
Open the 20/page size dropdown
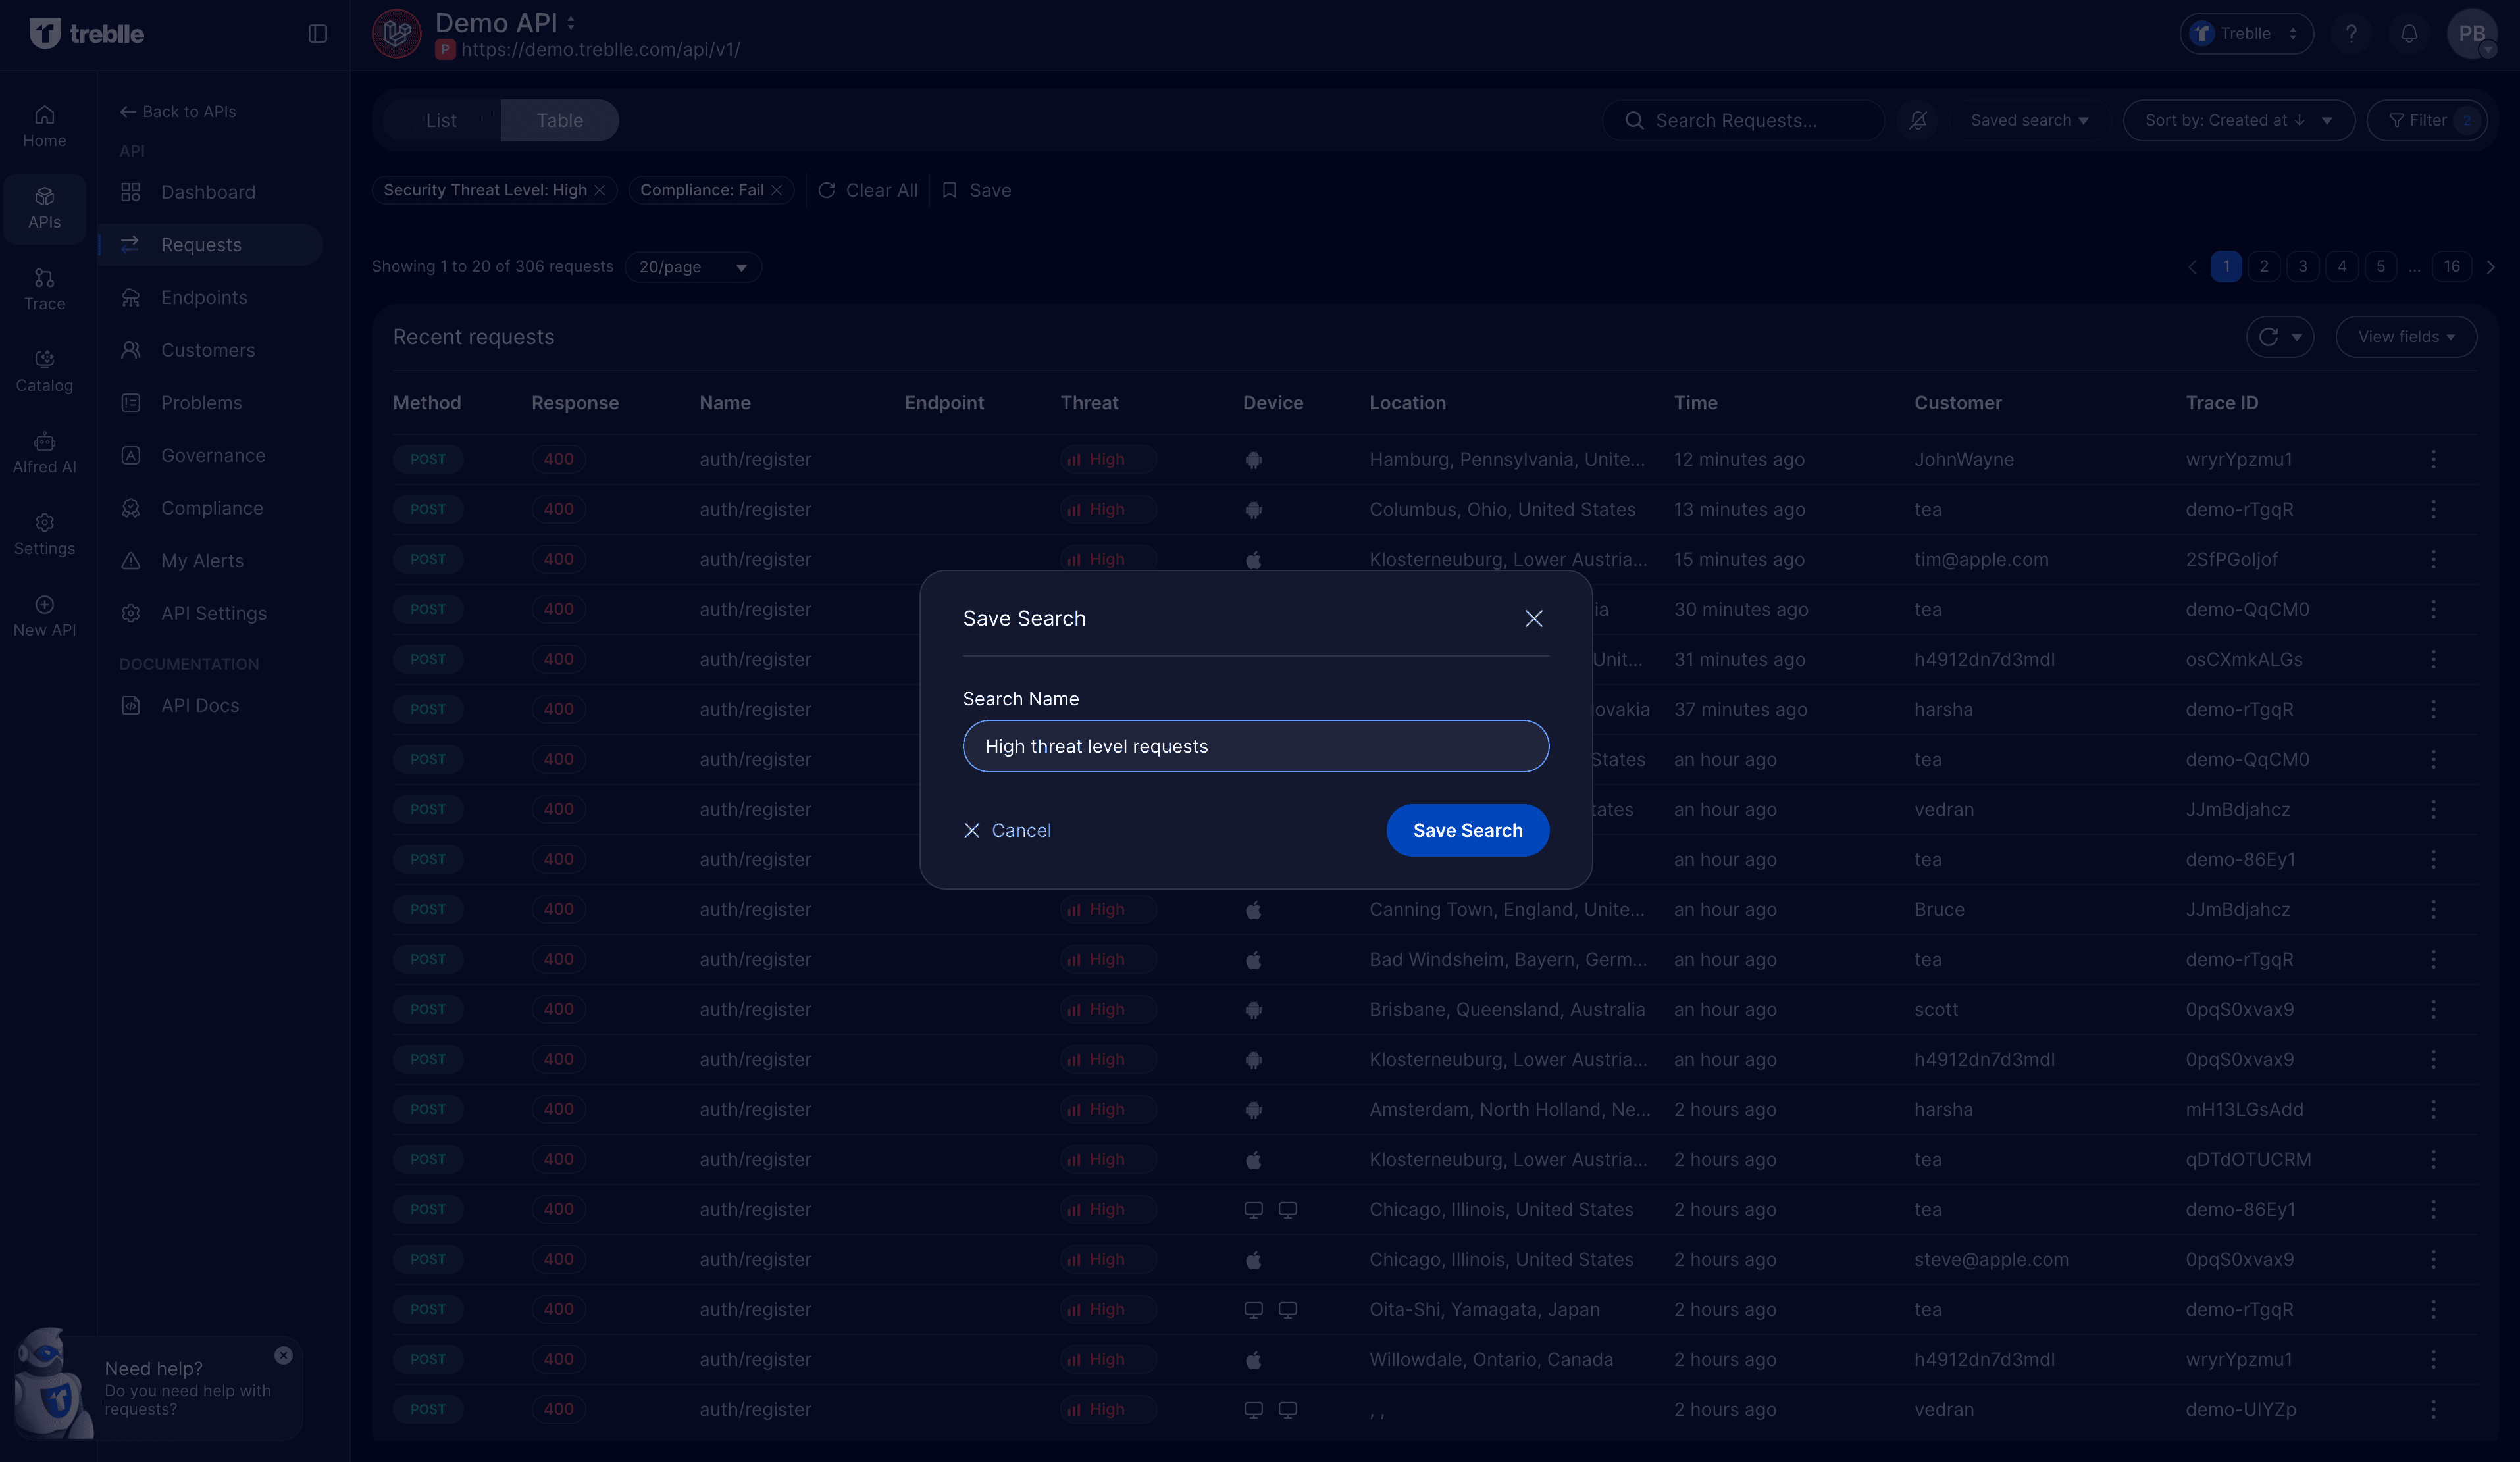(x=692, y=267)
